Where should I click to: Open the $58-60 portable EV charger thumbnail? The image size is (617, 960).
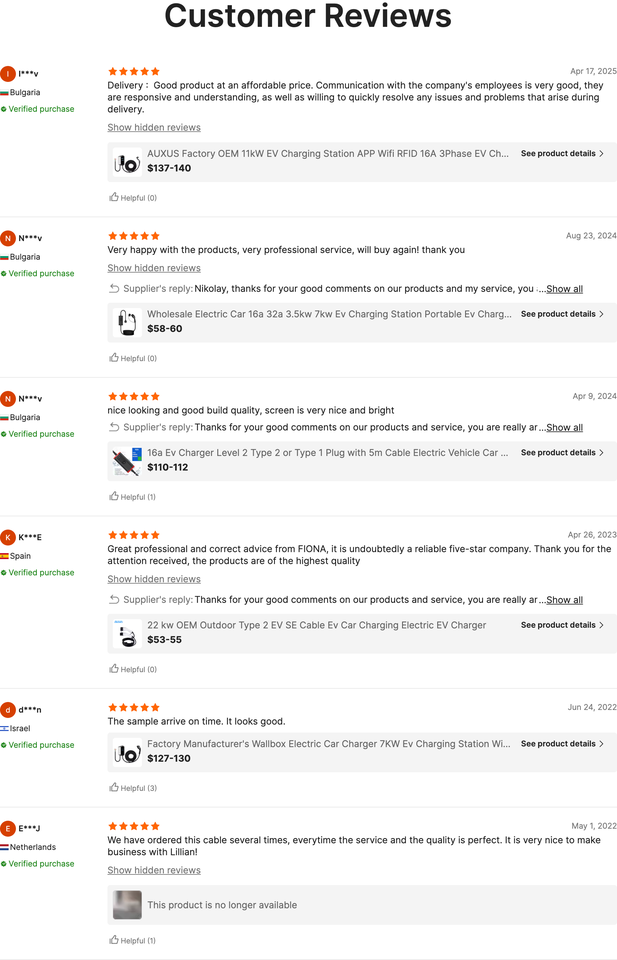point(127,322)
